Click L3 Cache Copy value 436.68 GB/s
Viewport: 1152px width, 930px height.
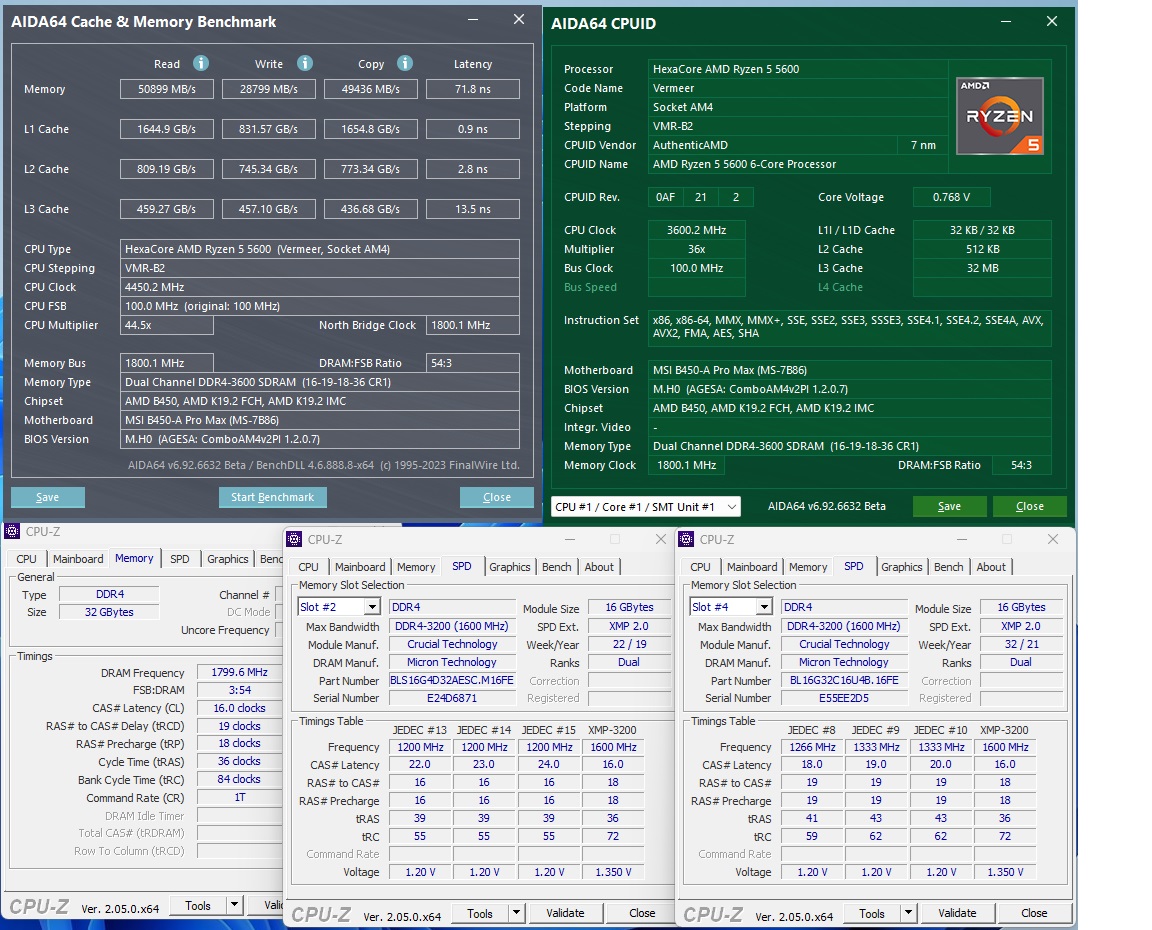370,209
